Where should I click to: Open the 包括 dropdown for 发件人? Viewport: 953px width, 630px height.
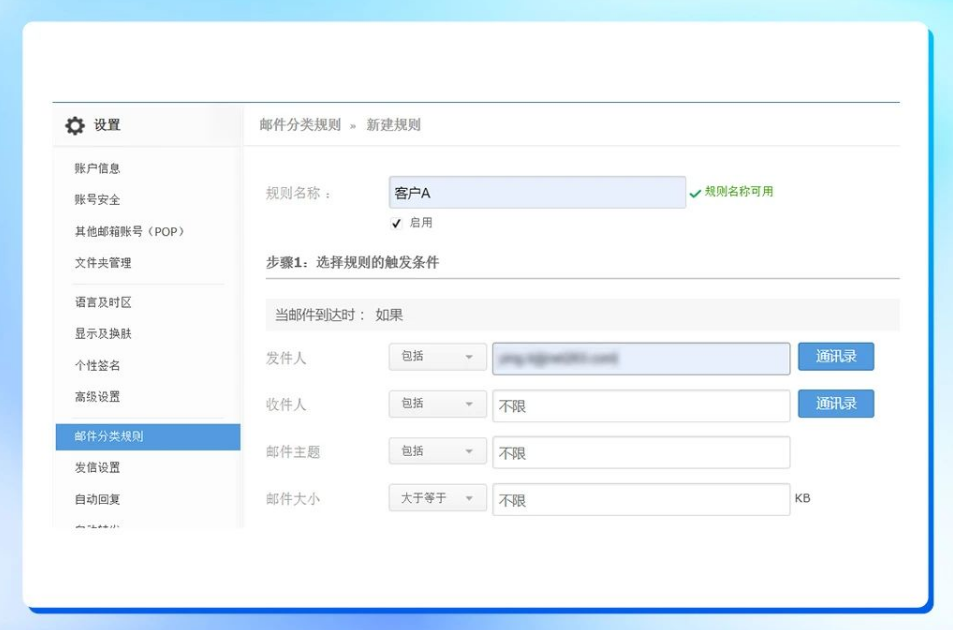pyautogui.click(x=437, y=356)
